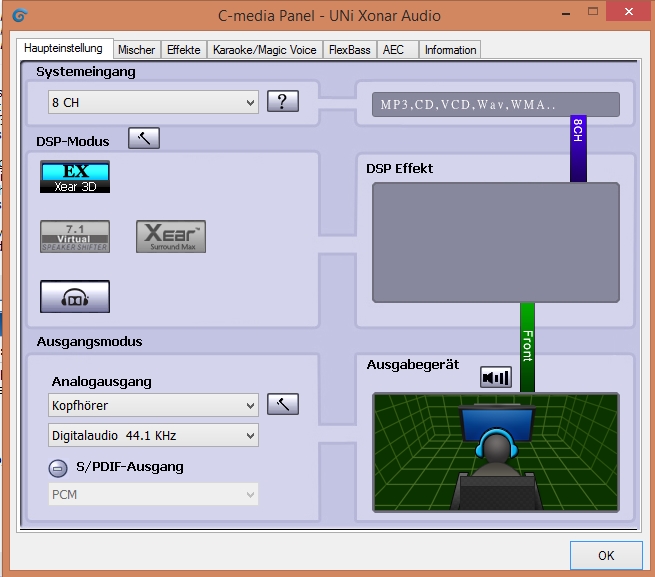Click the MP3,CD,VCD,Wav,WMA source box
Viewport: 655px width, 577px height.
pos(496,104)
